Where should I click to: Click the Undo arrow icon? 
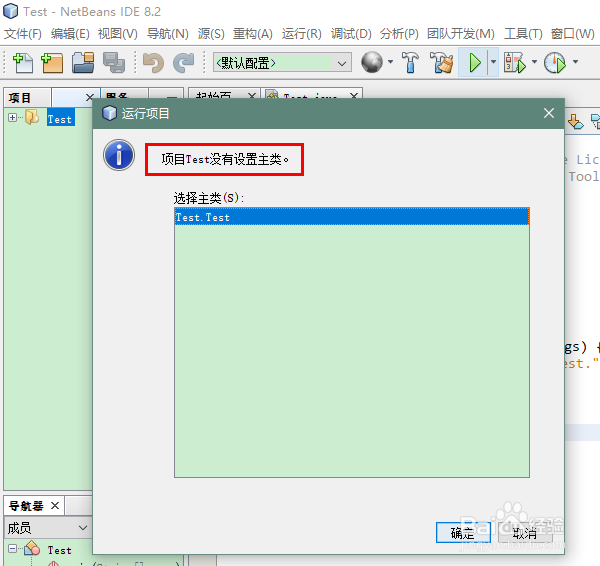(x=153, y=62)
